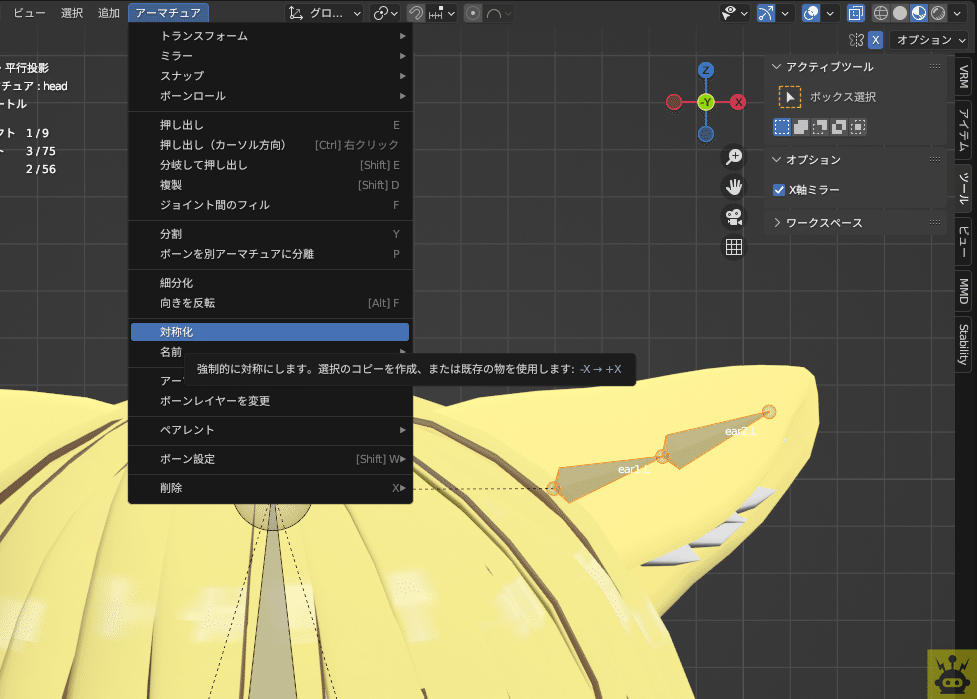977x699 pixels.
Task: Click the blue Z axis gizmo ball
Action: [705, 70]
